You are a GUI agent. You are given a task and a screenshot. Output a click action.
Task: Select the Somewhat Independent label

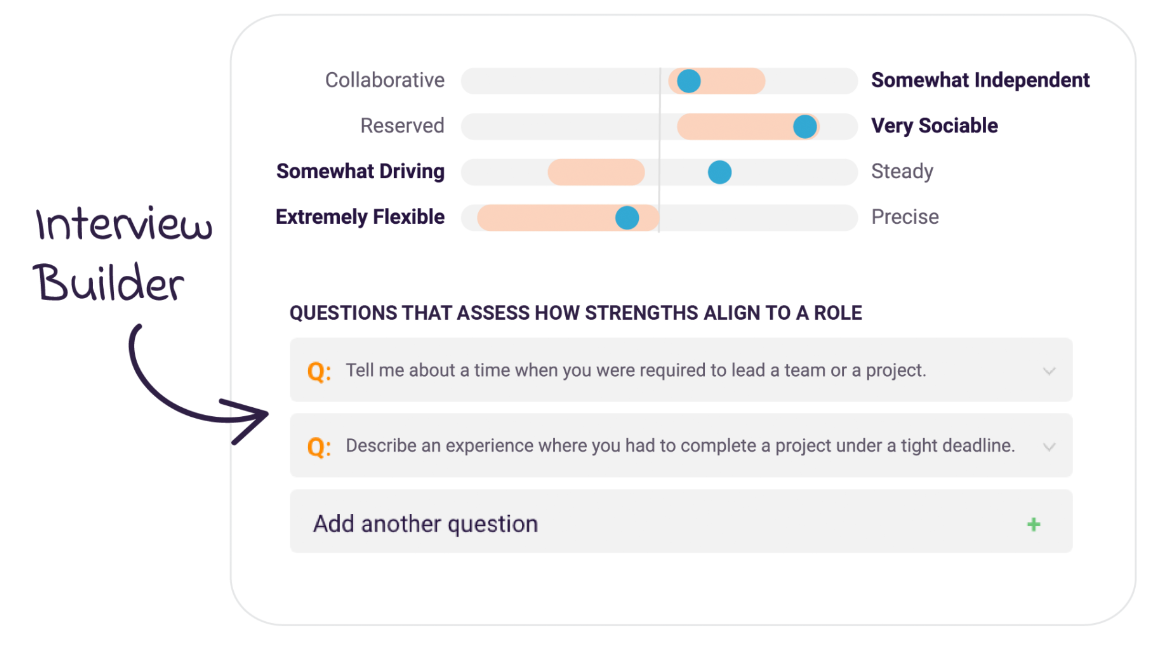[980, 80]
